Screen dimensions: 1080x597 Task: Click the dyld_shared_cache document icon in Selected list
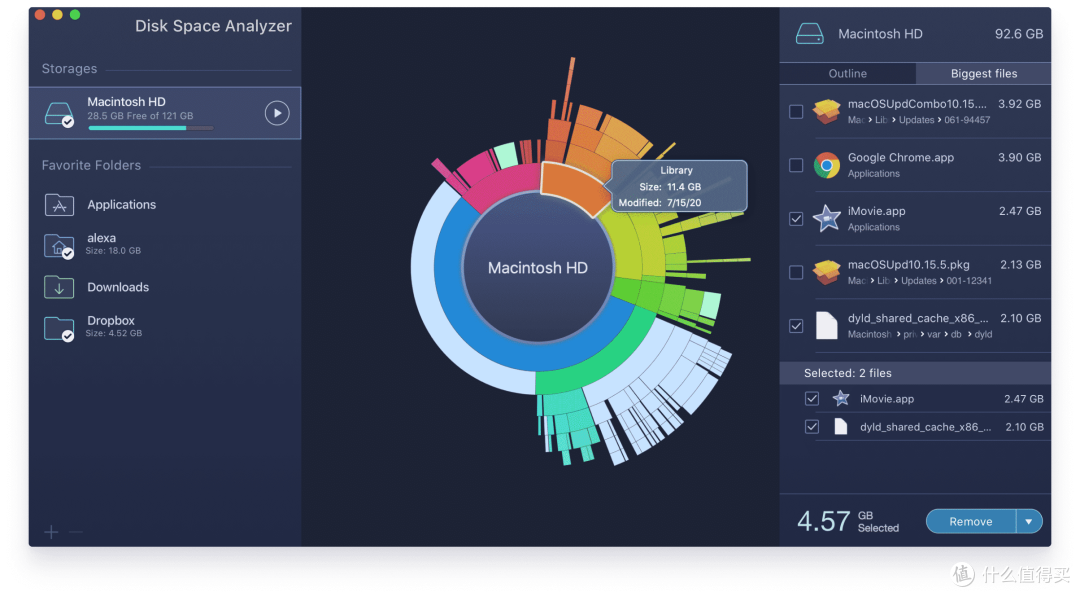841,427
